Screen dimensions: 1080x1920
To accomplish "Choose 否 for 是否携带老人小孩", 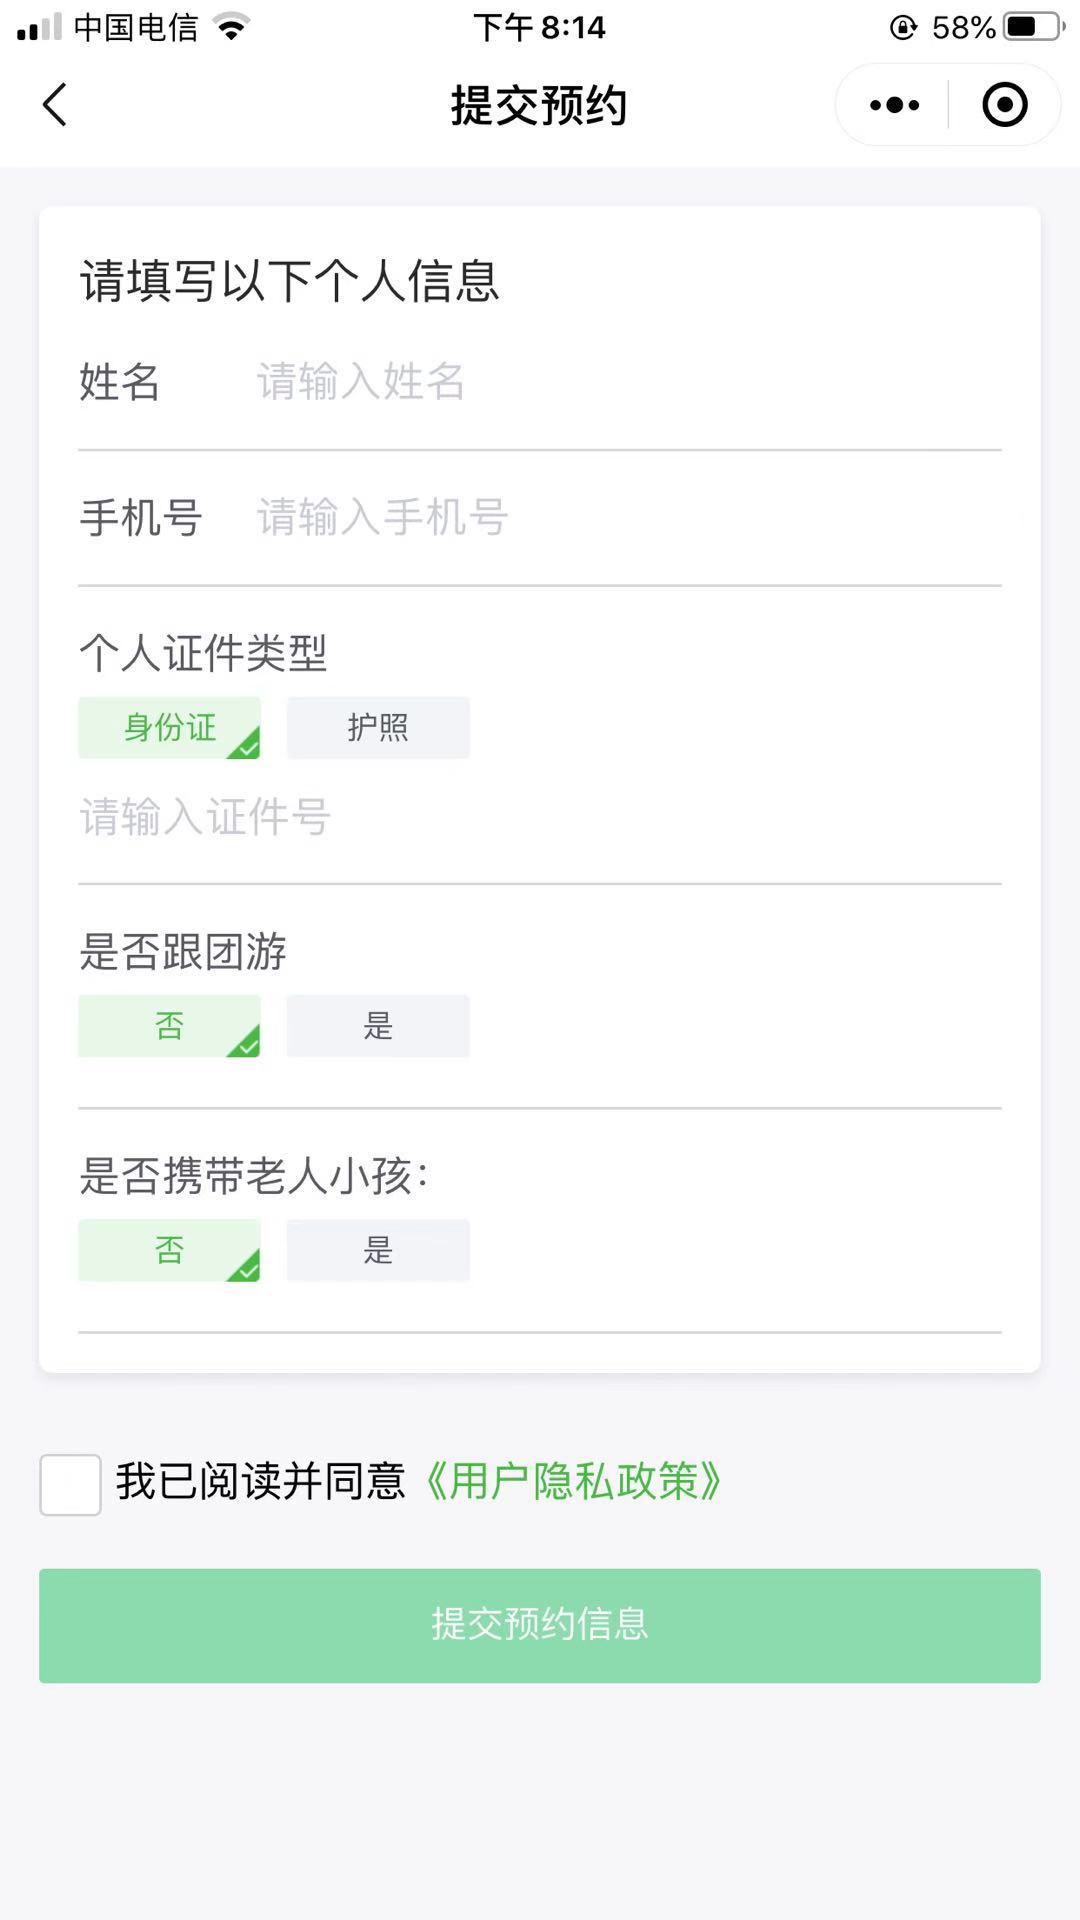I will [x=169, y=1250].
